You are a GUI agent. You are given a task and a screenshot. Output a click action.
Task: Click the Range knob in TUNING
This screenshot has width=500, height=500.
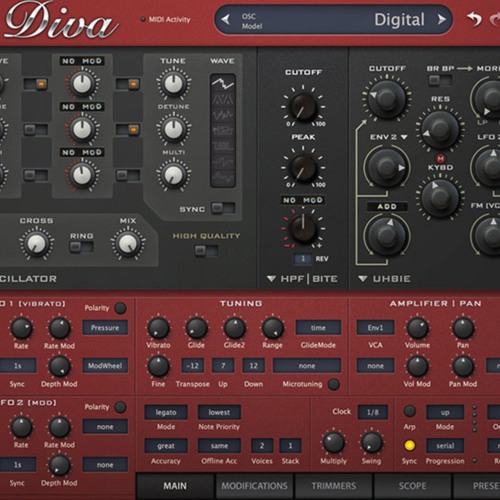(273, 328)
